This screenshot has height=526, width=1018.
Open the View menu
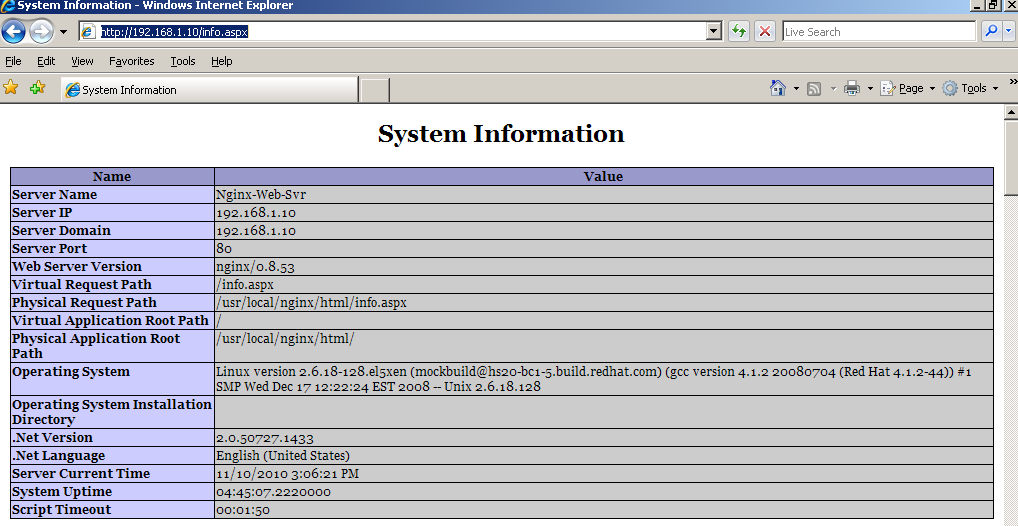pyautogui.click(x=82, y=61)
